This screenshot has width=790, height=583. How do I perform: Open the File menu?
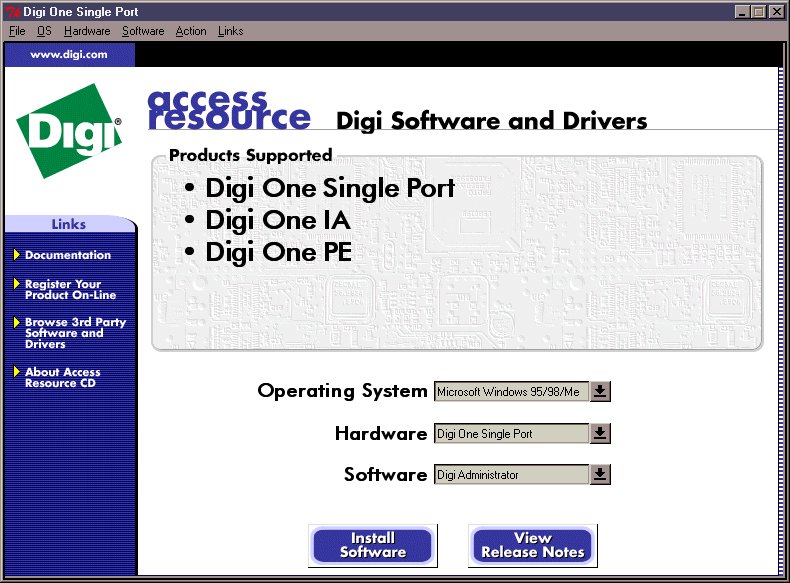17,31
